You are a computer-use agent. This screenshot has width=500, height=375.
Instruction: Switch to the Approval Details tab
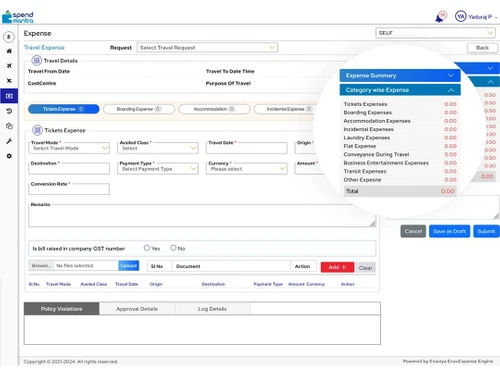(137, 309)
